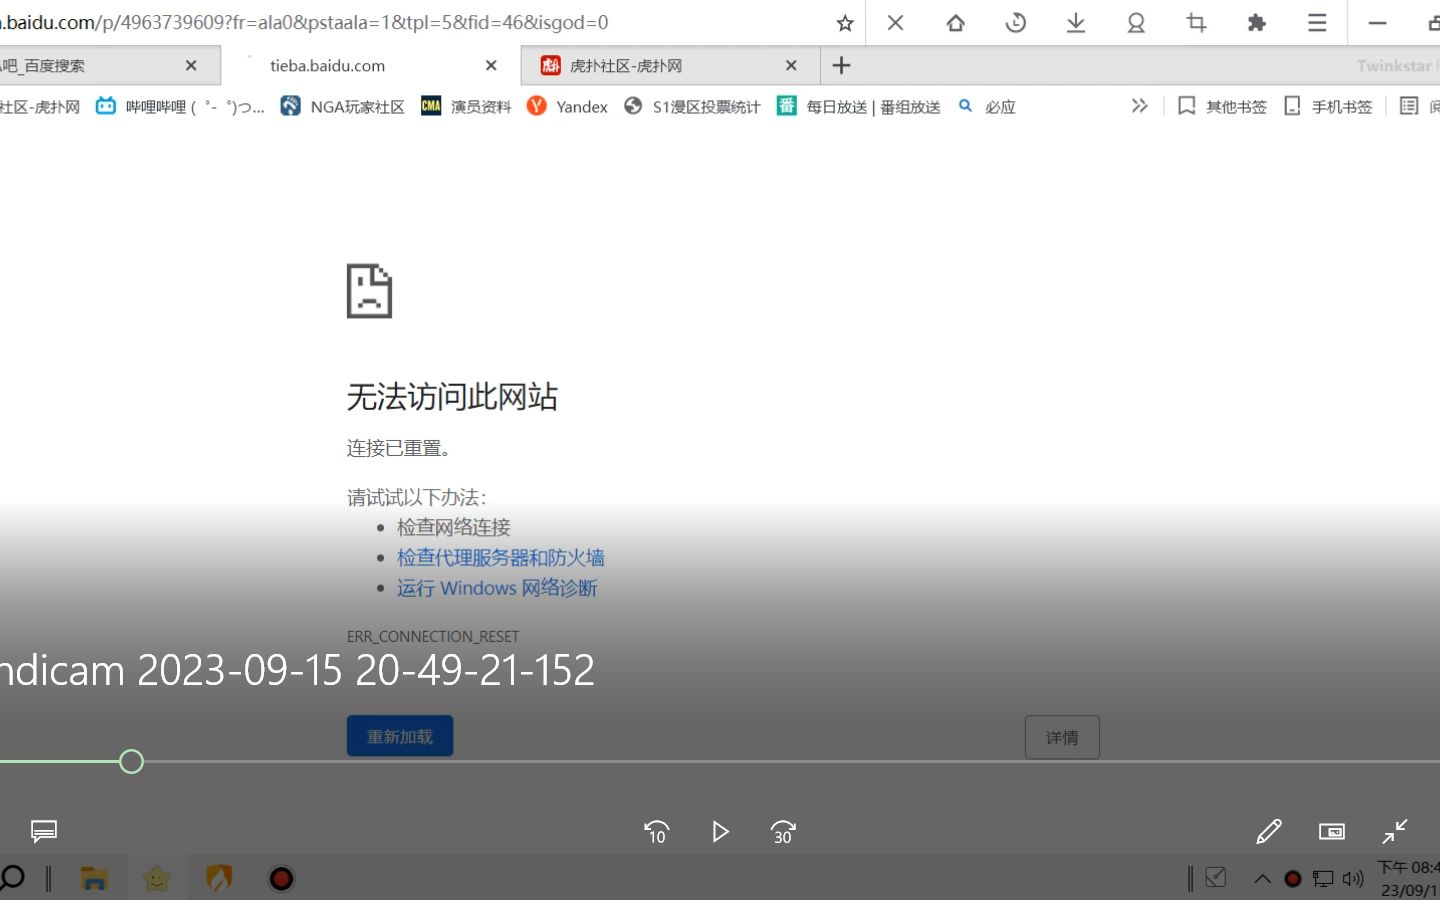Click the video progress slider handle

(131, 762)
